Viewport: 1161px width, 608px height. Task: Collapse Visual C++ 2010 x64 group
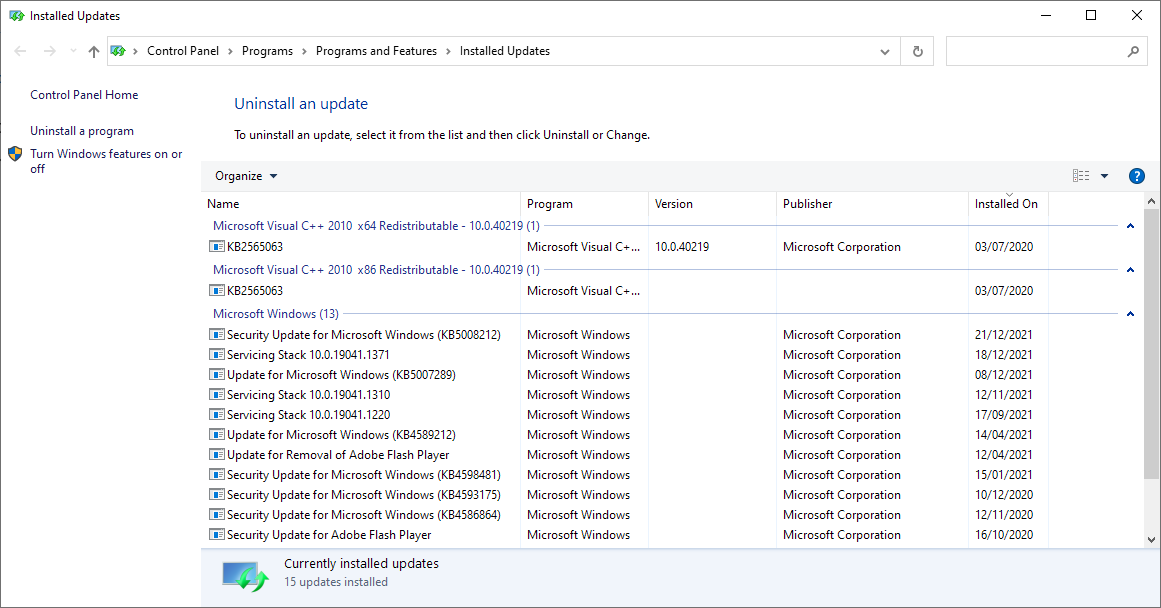click(1131, 226)
